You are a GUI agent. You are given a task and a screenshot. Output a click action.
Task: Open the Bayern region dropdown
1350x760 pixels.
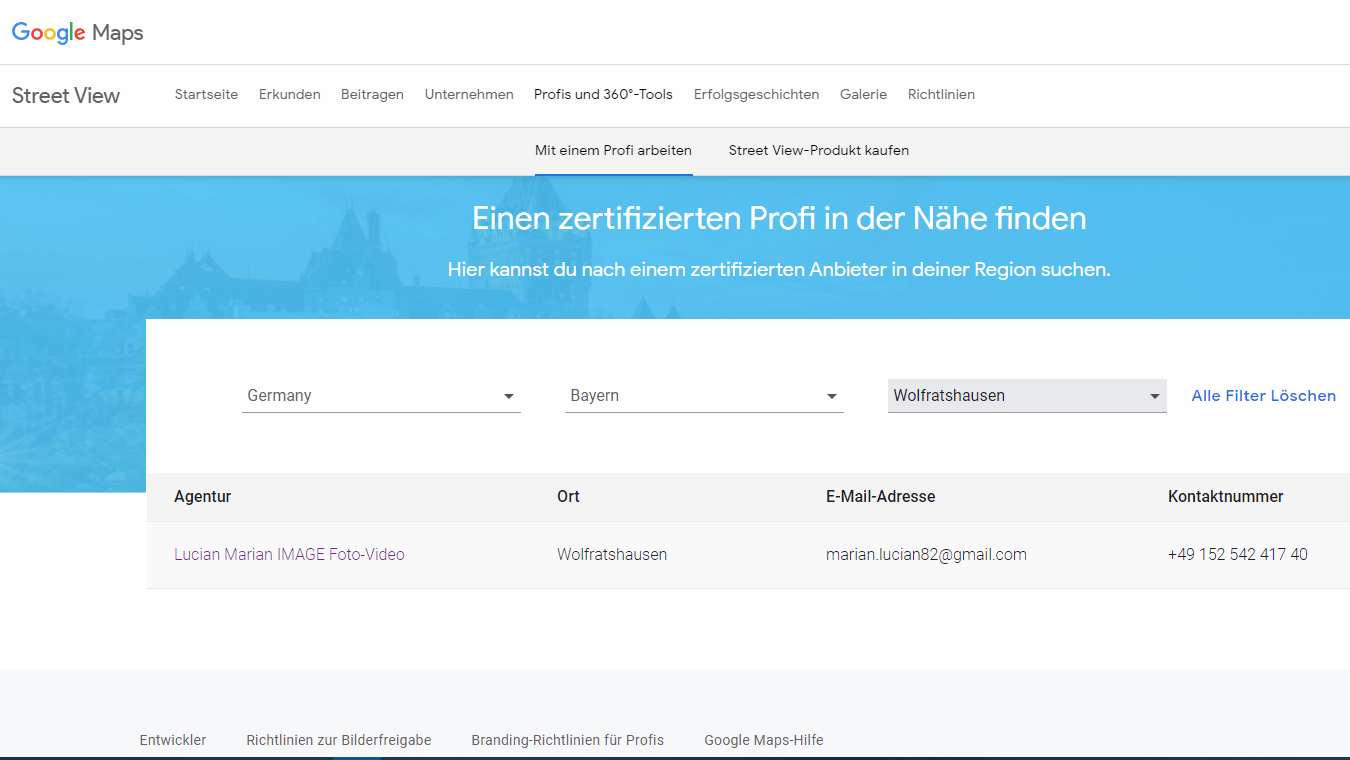[704, 396]
